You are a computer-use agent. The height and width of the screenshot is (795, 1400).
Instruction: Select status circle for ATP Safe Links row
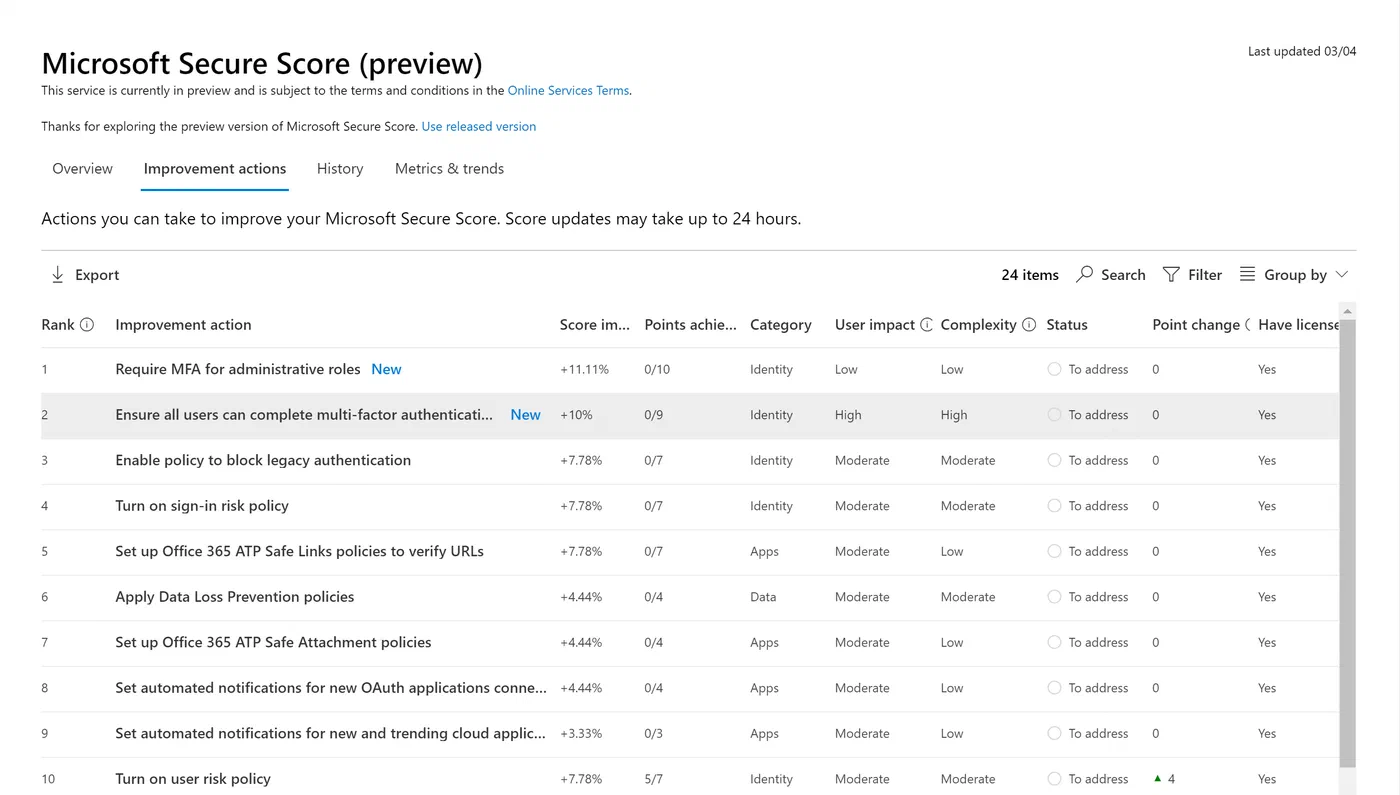(x=1054, y=551)
